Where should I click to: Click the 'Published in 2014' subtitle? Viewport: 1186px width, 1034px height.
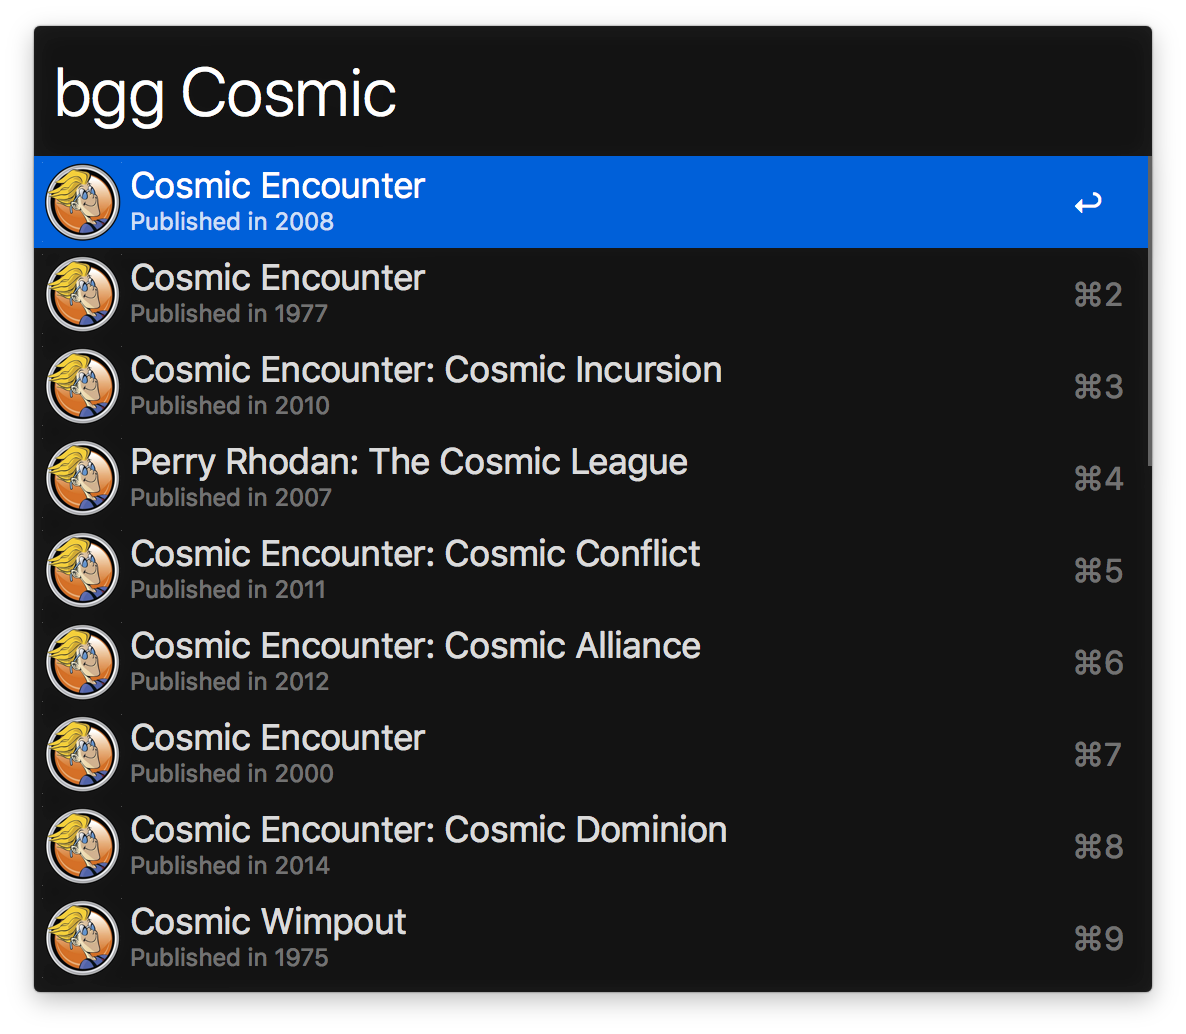pos(230,866)
